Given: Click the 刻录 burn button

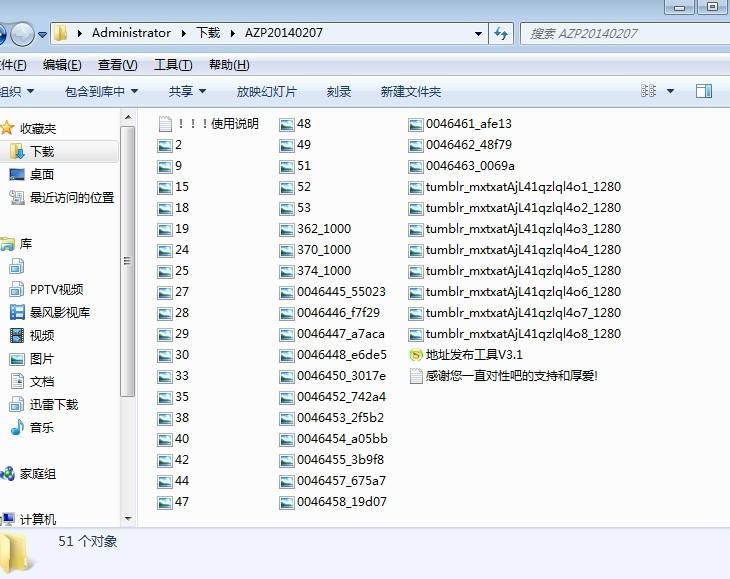Looking at the screenshot, I should (x=338, y=91).
